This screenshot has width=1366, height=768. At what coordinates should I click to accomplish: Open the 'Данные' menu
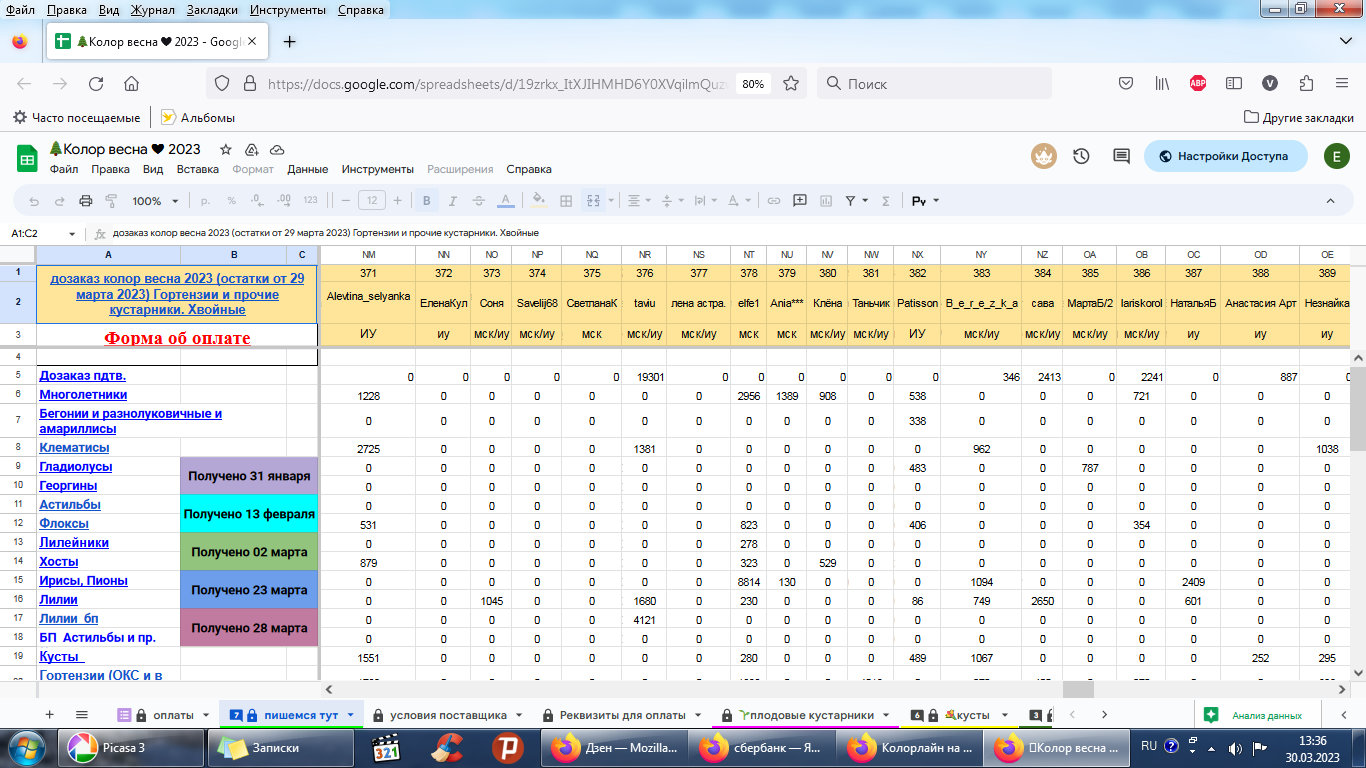(x=307, y=169)
